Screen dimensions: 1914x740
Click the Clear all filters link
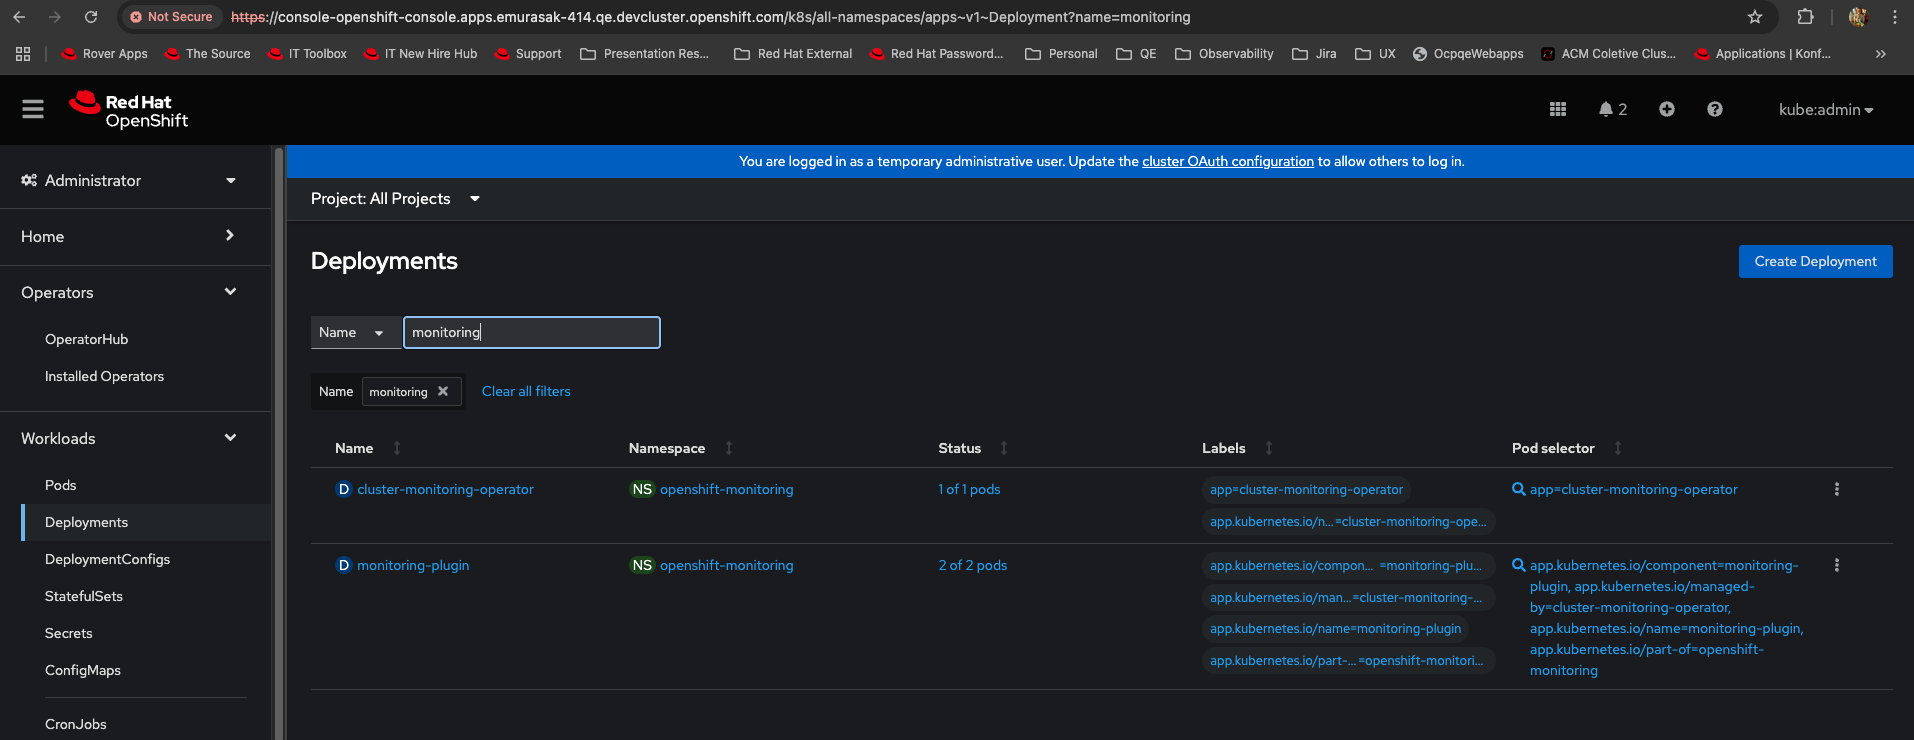[x=526, y=392]
